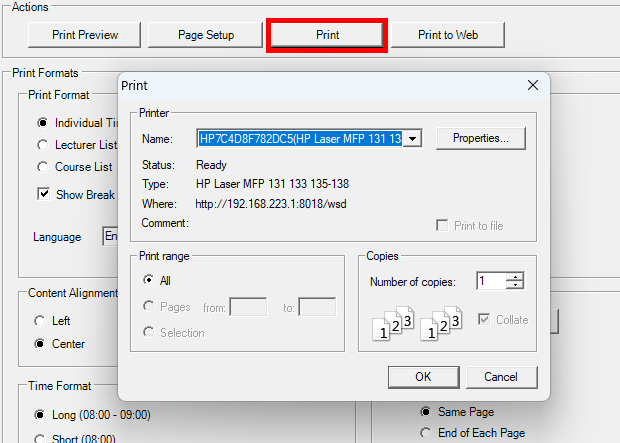620x443 pixels.
Task: Click the collated pages illustration icon
Action: click(x=417, y=323)
